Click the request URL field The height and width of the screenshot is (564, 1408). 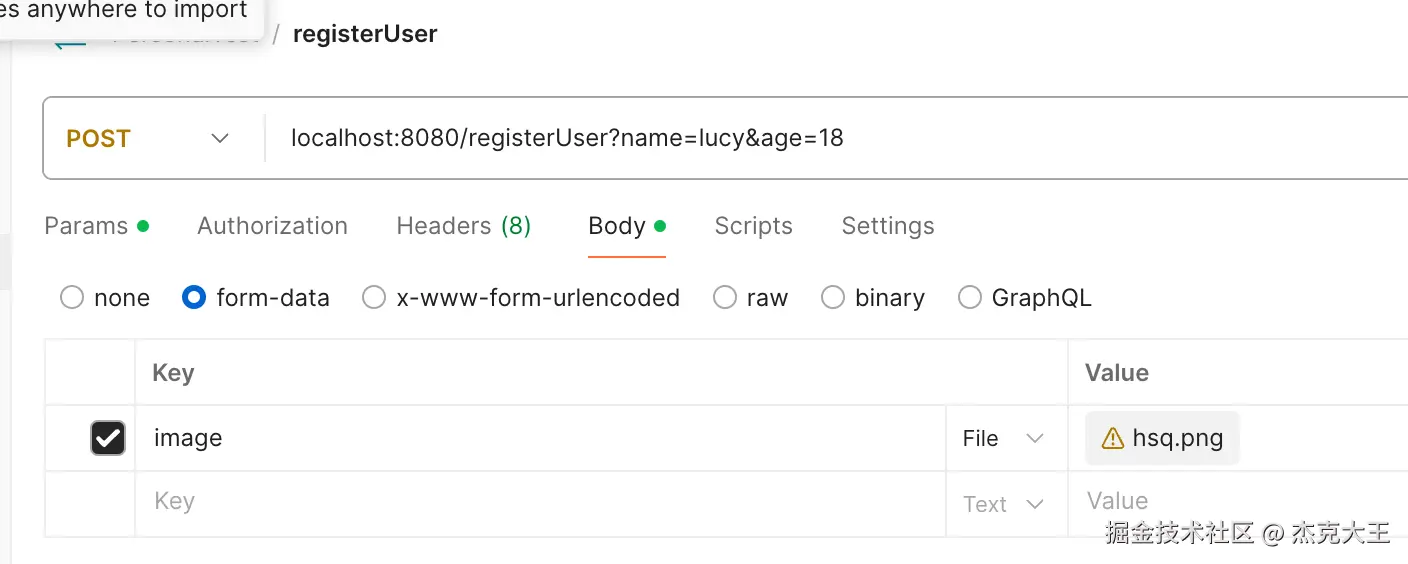[x=700, y=138]
